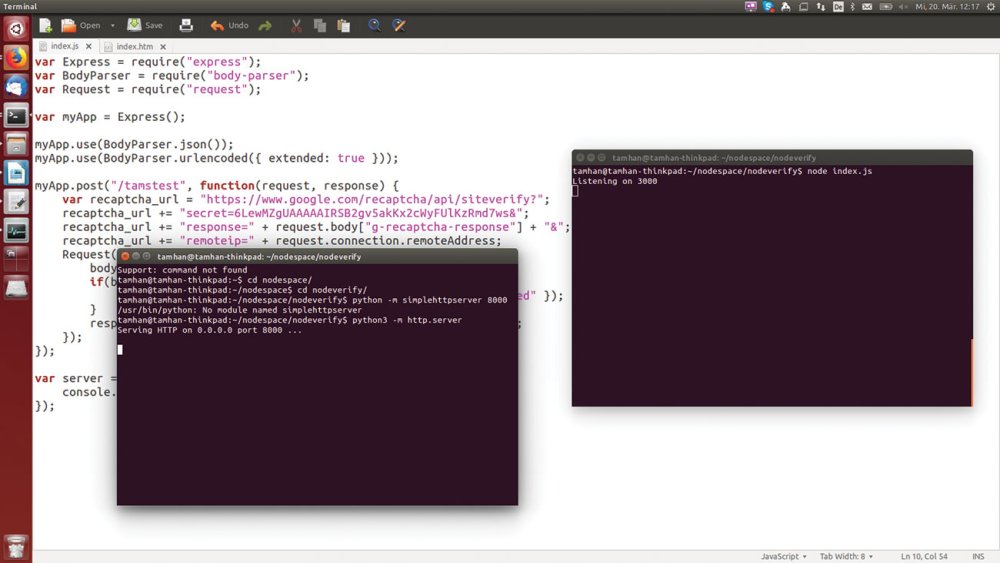Open the system gear session menu

(990, 6)
